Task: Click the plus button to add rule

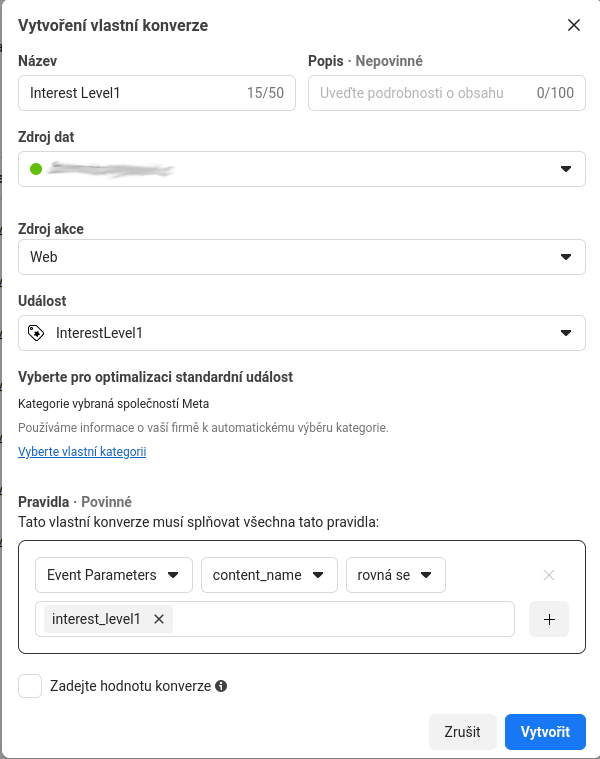Action: (549, 619)
